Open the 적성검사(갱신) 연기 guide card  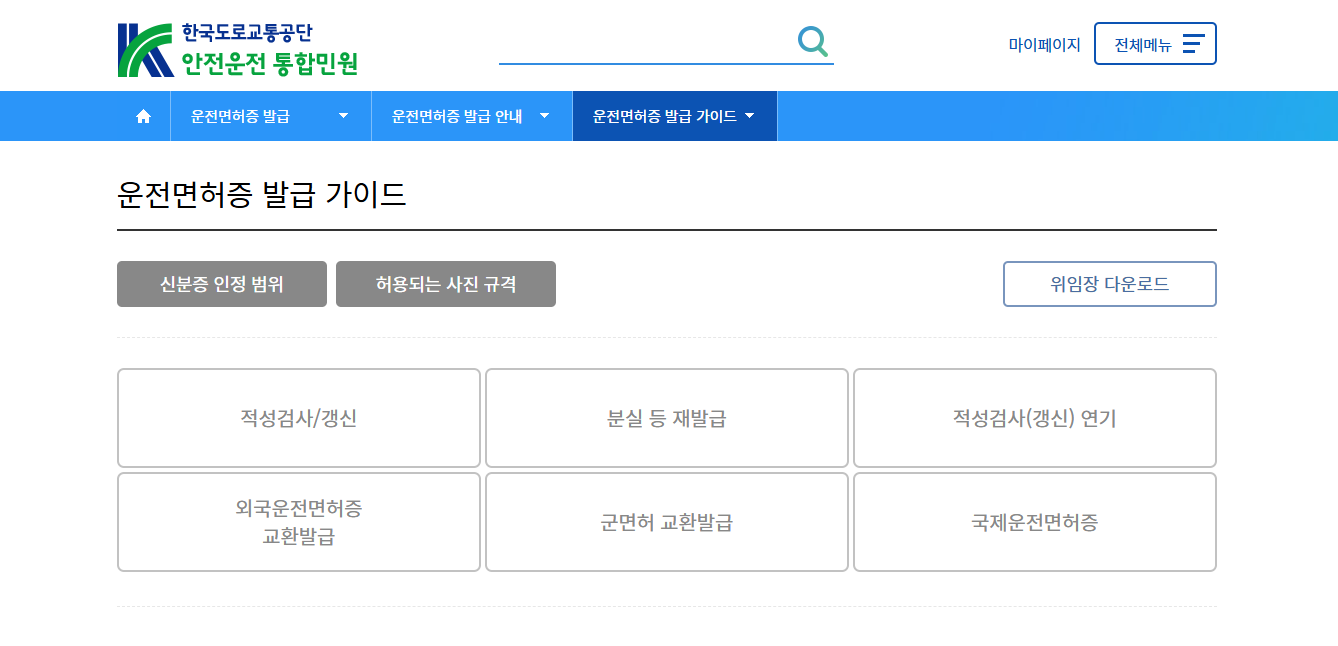[1034, 418]
